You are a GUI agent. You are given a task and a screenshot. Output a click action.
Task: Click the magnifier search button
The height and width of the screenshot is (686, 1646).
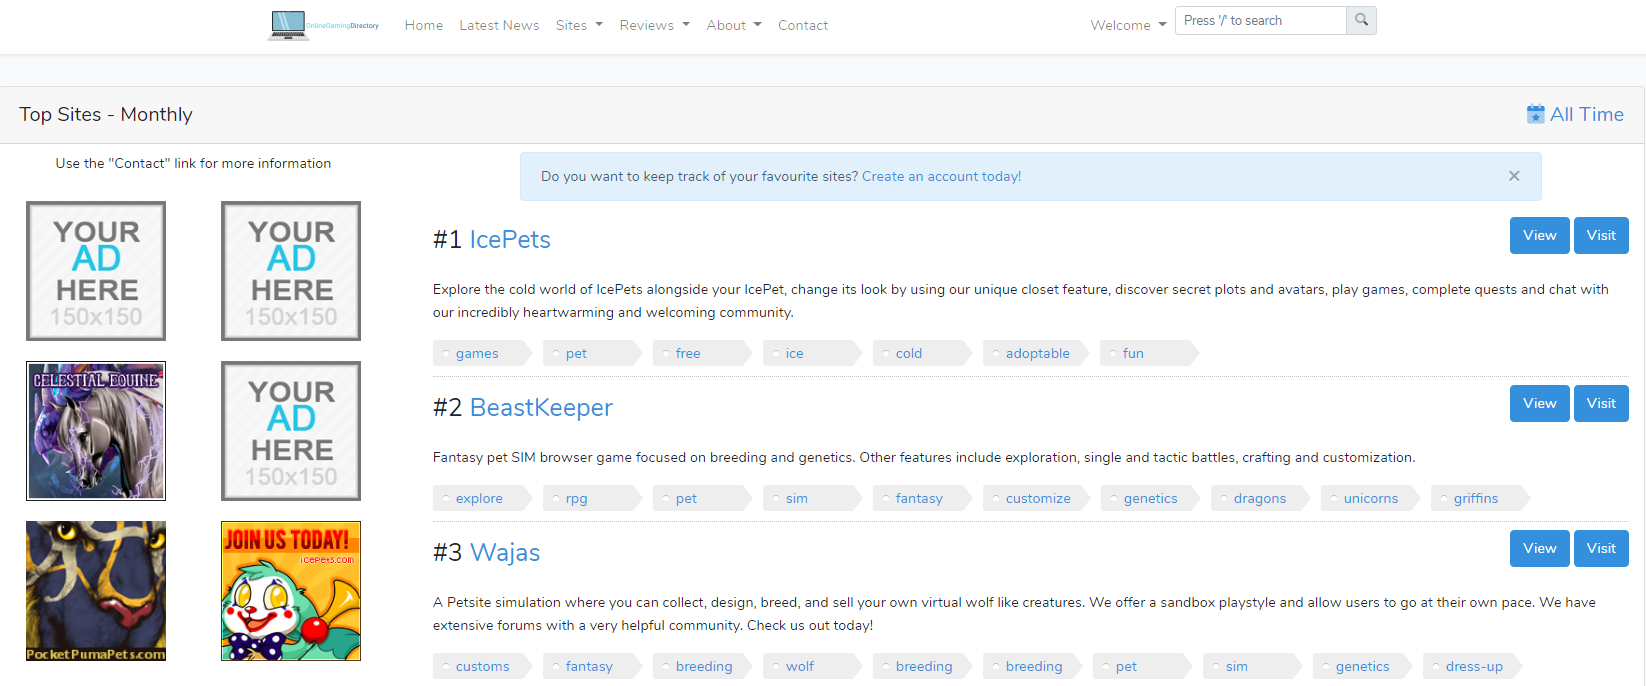click(1361, 20)
